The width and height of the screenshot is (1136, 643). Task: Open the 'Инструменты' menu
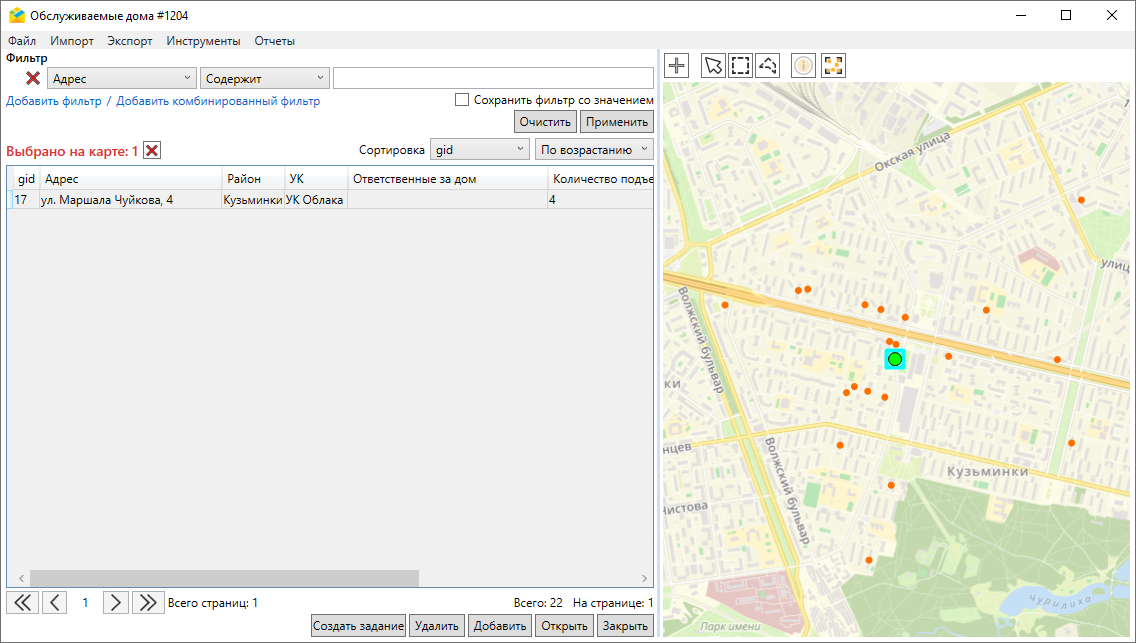pyautogui.click(x=203, y=41)
